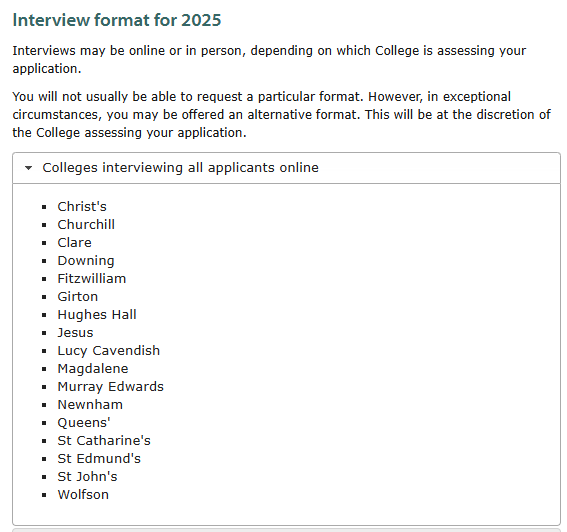Screen dimensions: 567x532
Task: Click 'Colleges interviewing all applicants online' header
Action: (x=286, y=168)
